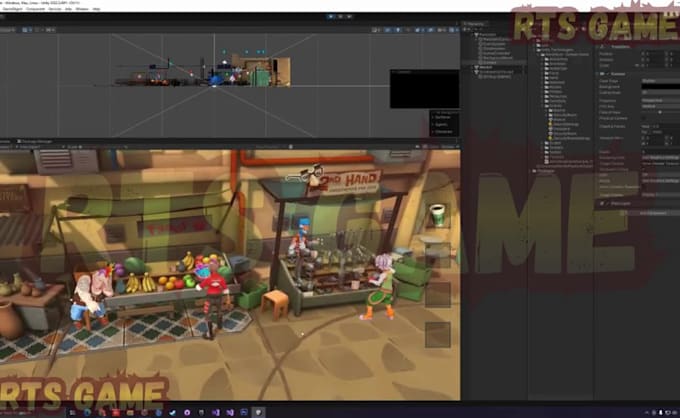
Task: Open the Component menu
Action: tap(35, 9)
